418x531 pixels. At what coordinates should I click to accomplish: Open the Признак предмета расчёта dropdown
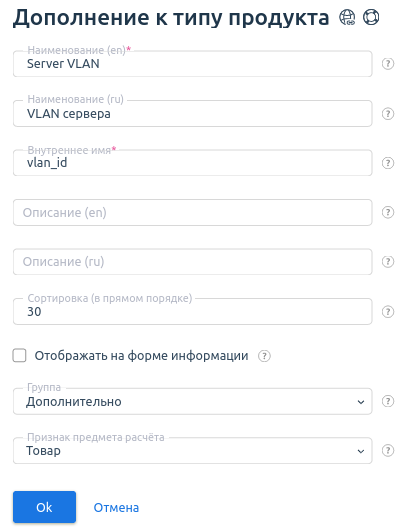pyautogui.click(x=192, y=451)
